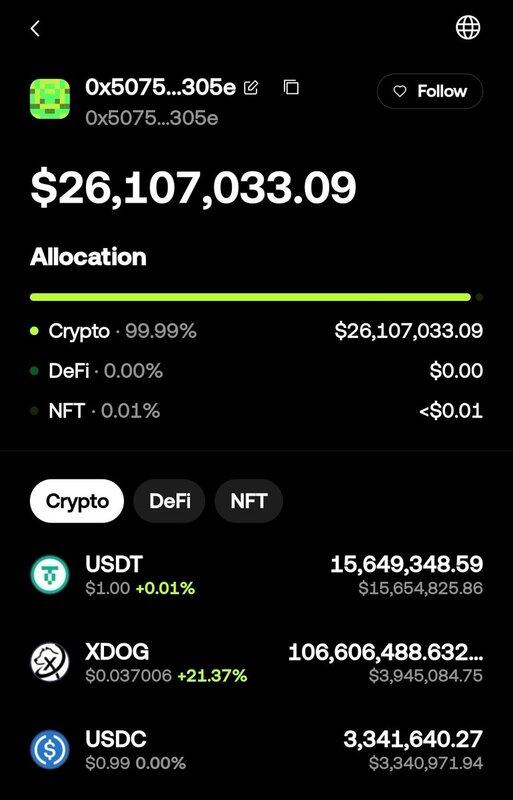Open the DeFi 0.00% allocation row

(256, 371)
